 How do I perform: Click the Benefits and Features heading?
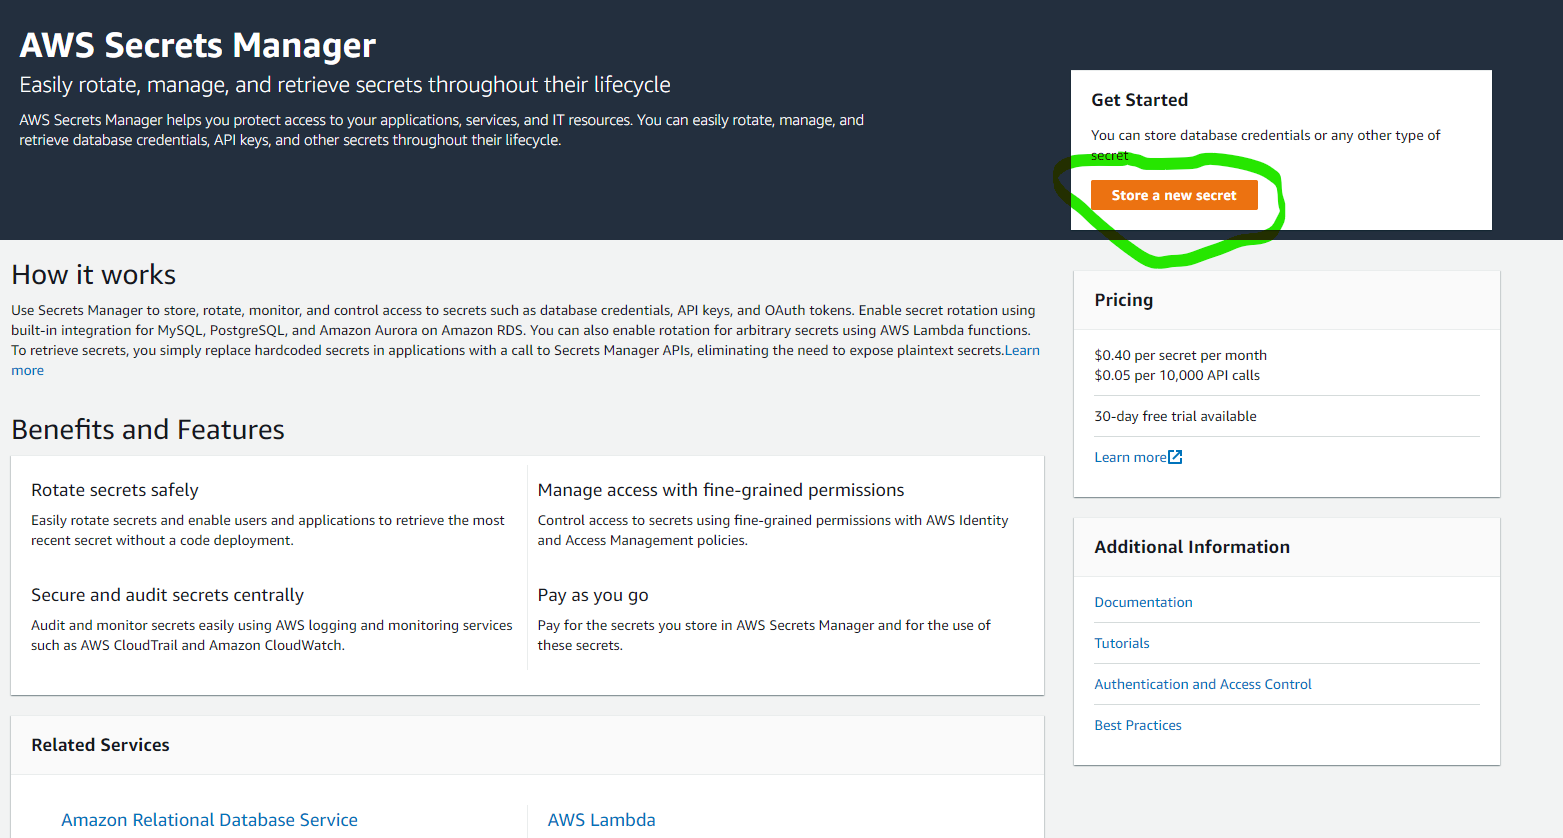(147, 428)
